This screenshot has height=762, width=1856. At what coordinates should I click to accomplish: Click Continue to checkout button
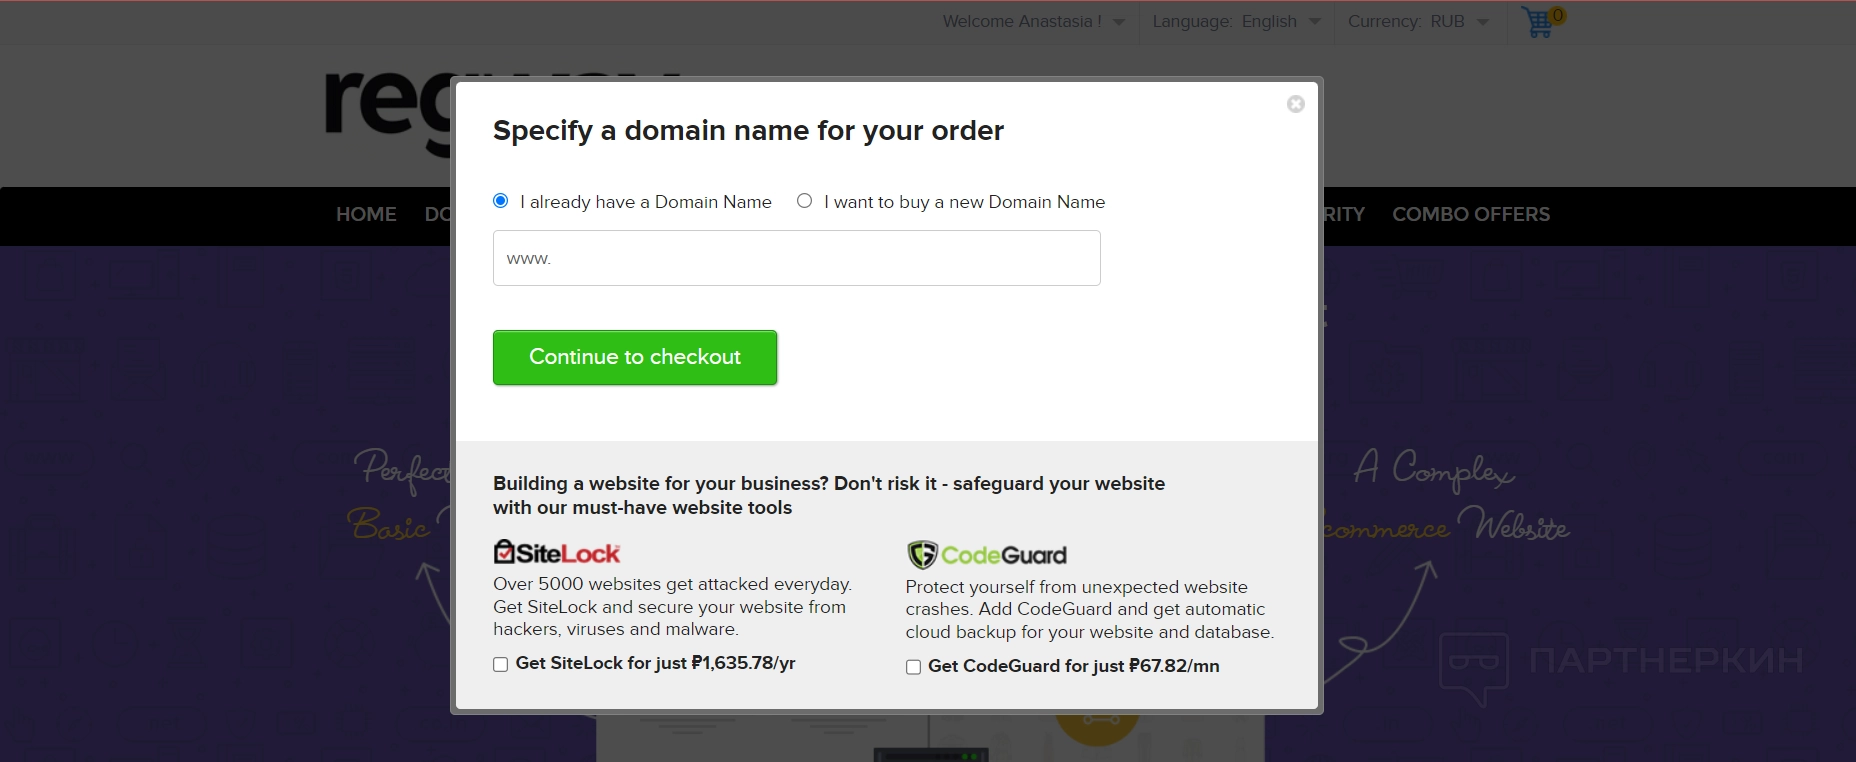[x=635, y=357]
